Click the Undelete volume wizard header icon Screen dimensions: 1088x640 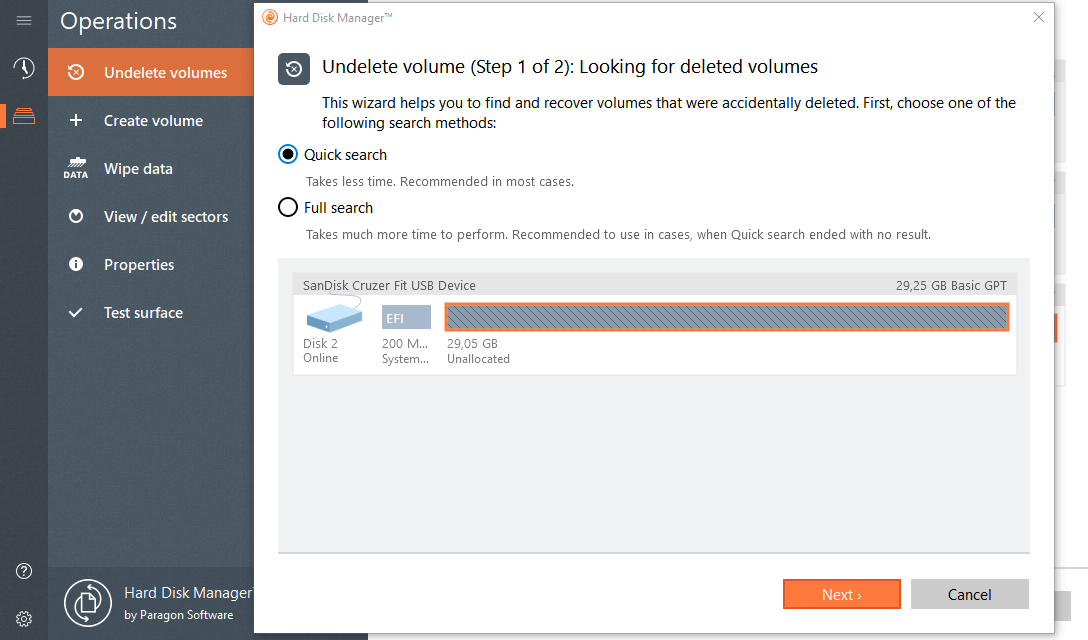click(x=294, y=69)
